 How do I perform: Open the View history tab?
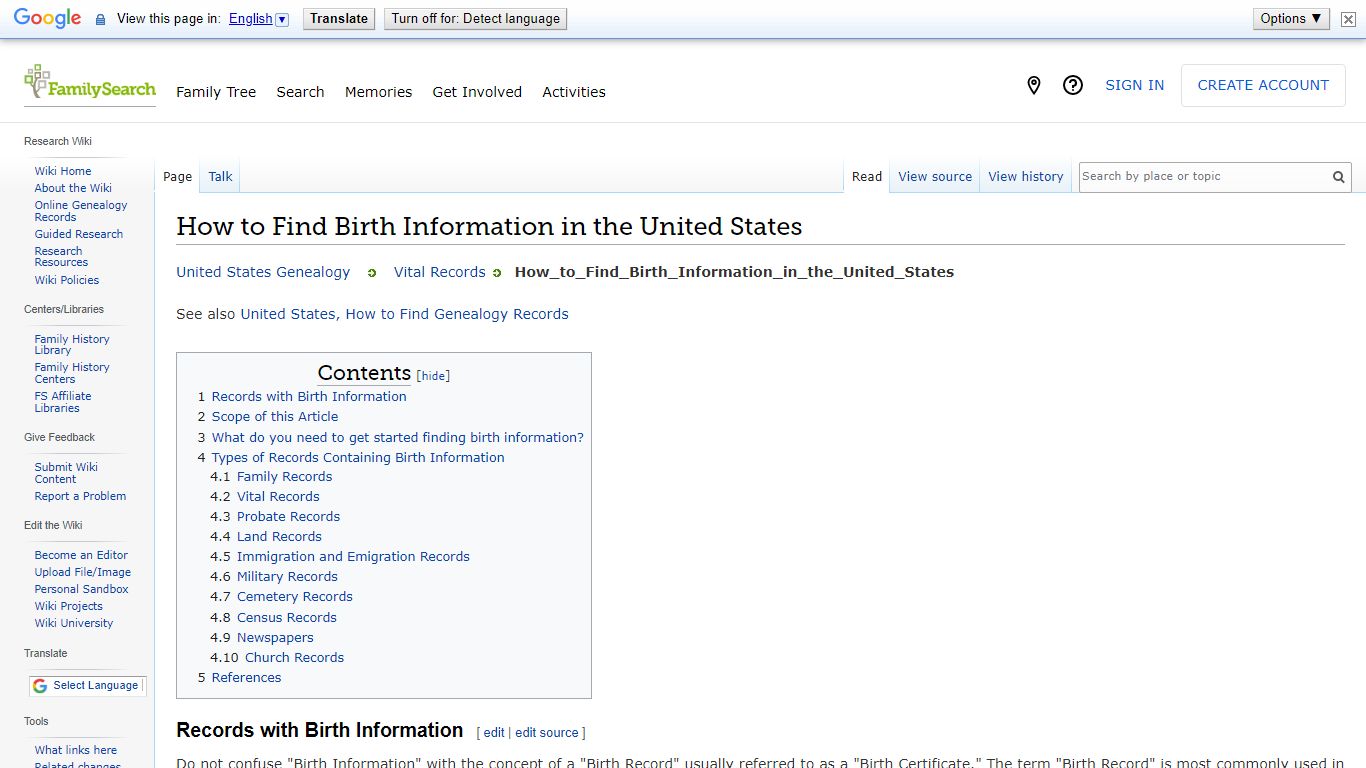(x=1026, y=177)
